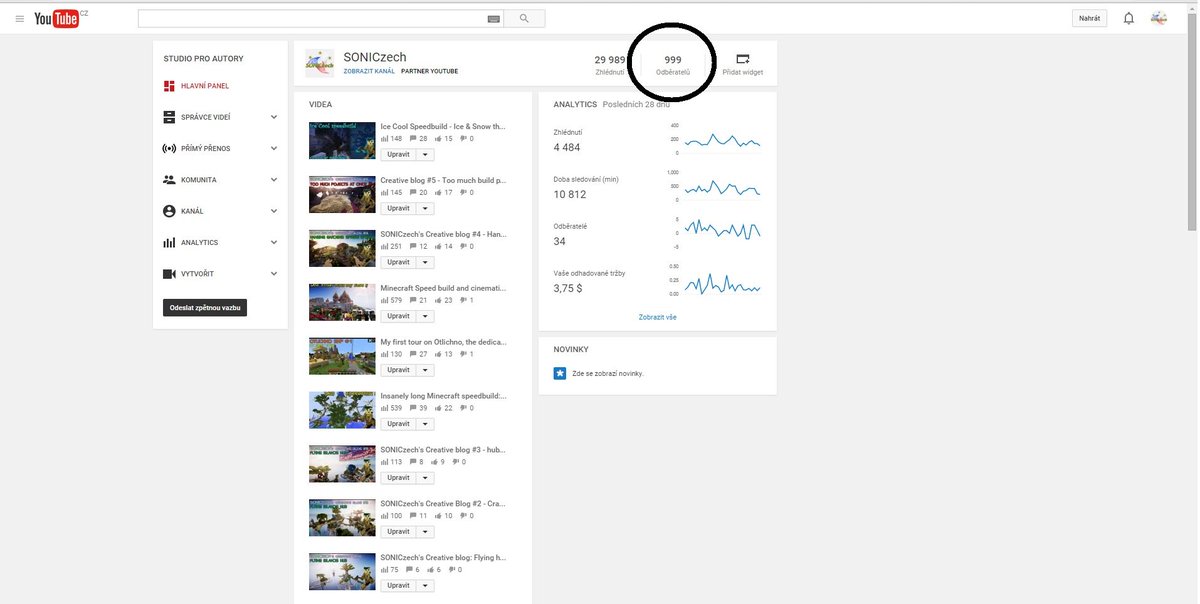Expand Kanál submenu chevron
The image size is (1200, 604).
pos(274,211)
